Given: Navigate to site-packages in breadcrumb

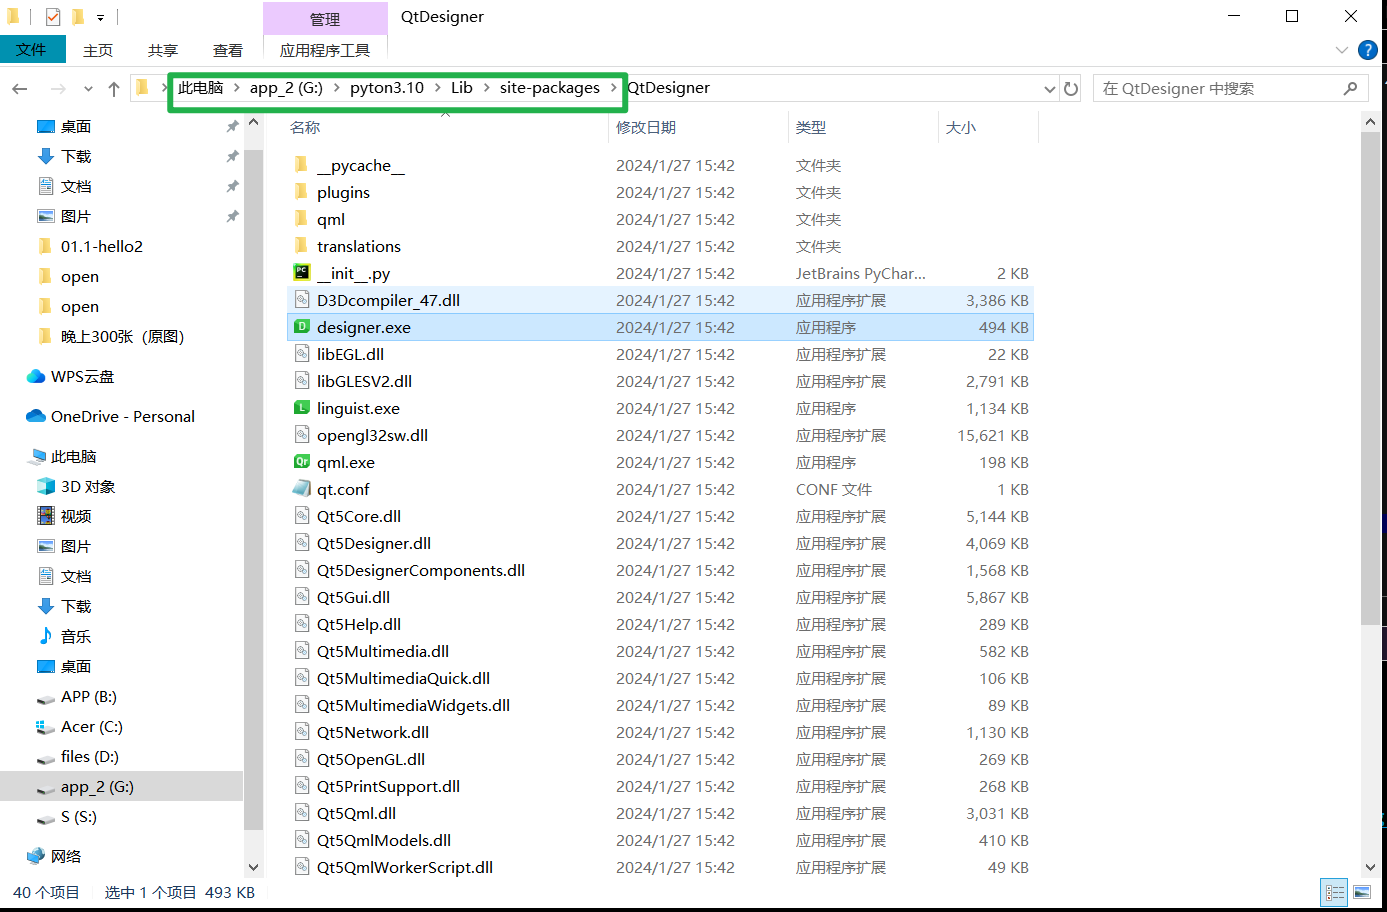Looking at the screenshot, I should click(x=550, y=88).
